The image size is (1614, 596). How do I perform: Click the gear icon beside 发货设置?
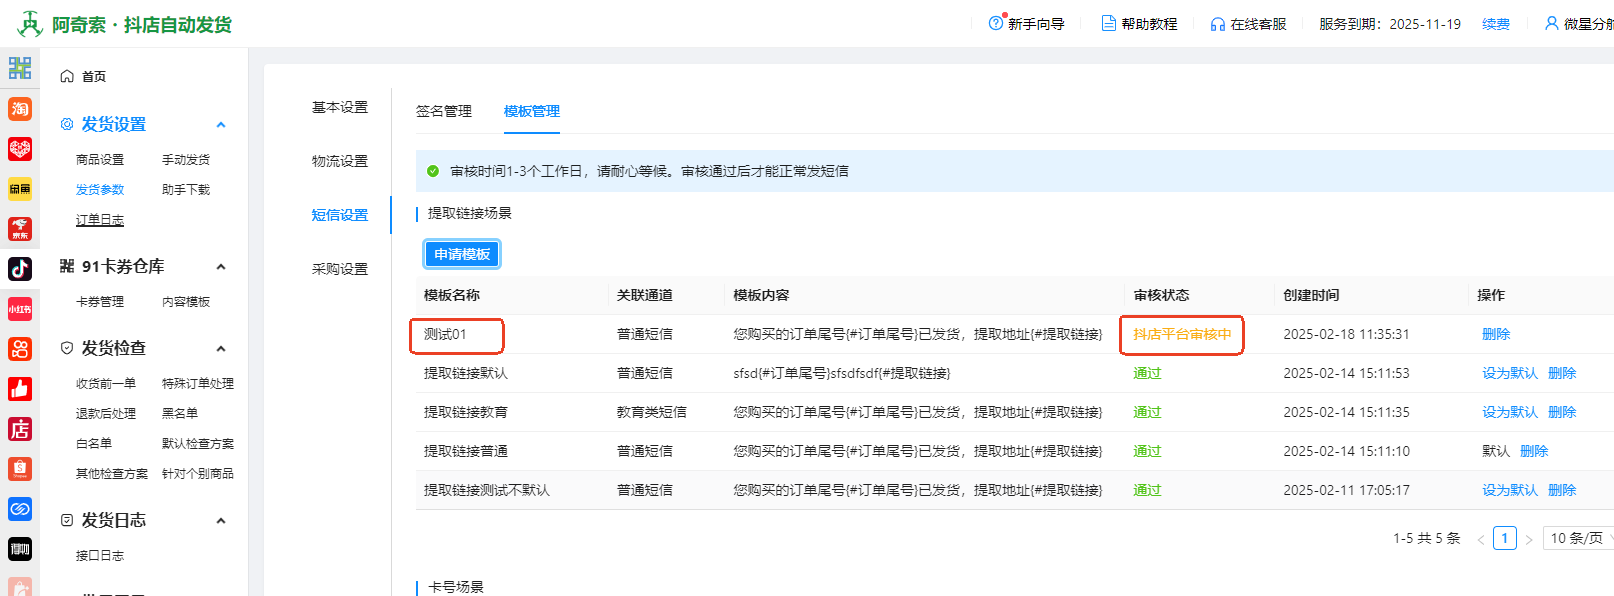click(x=67, y=124)
